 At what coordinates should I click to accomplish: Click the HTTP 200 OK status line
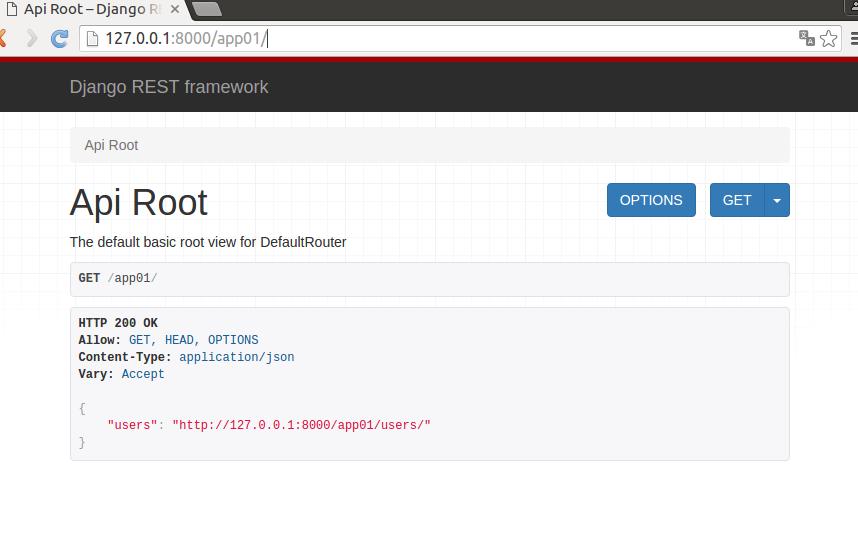118,323
